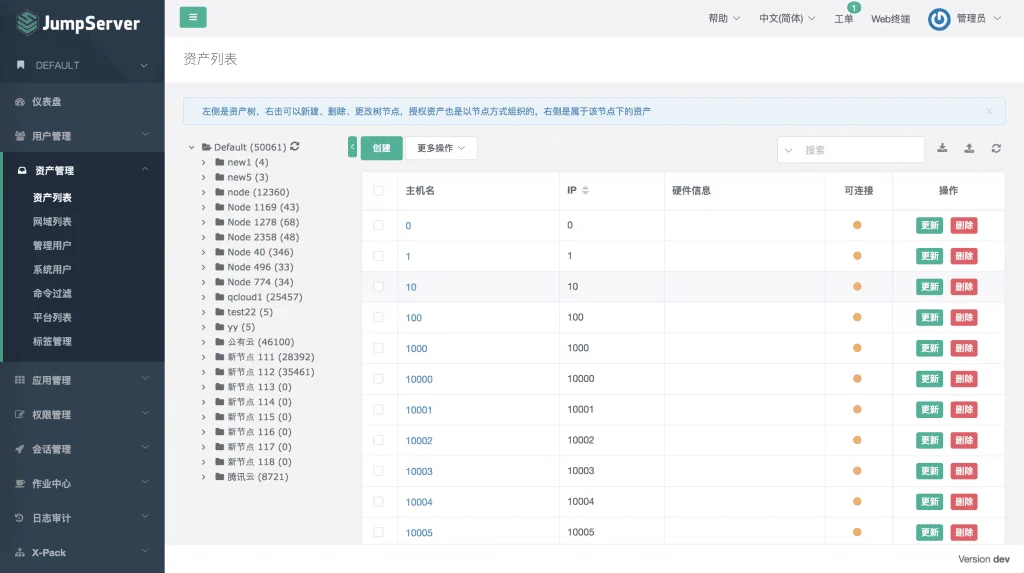Expand the 公有云 (46100) tree node
This screenshot has height=573, width=1024.
tap(204, 342)
